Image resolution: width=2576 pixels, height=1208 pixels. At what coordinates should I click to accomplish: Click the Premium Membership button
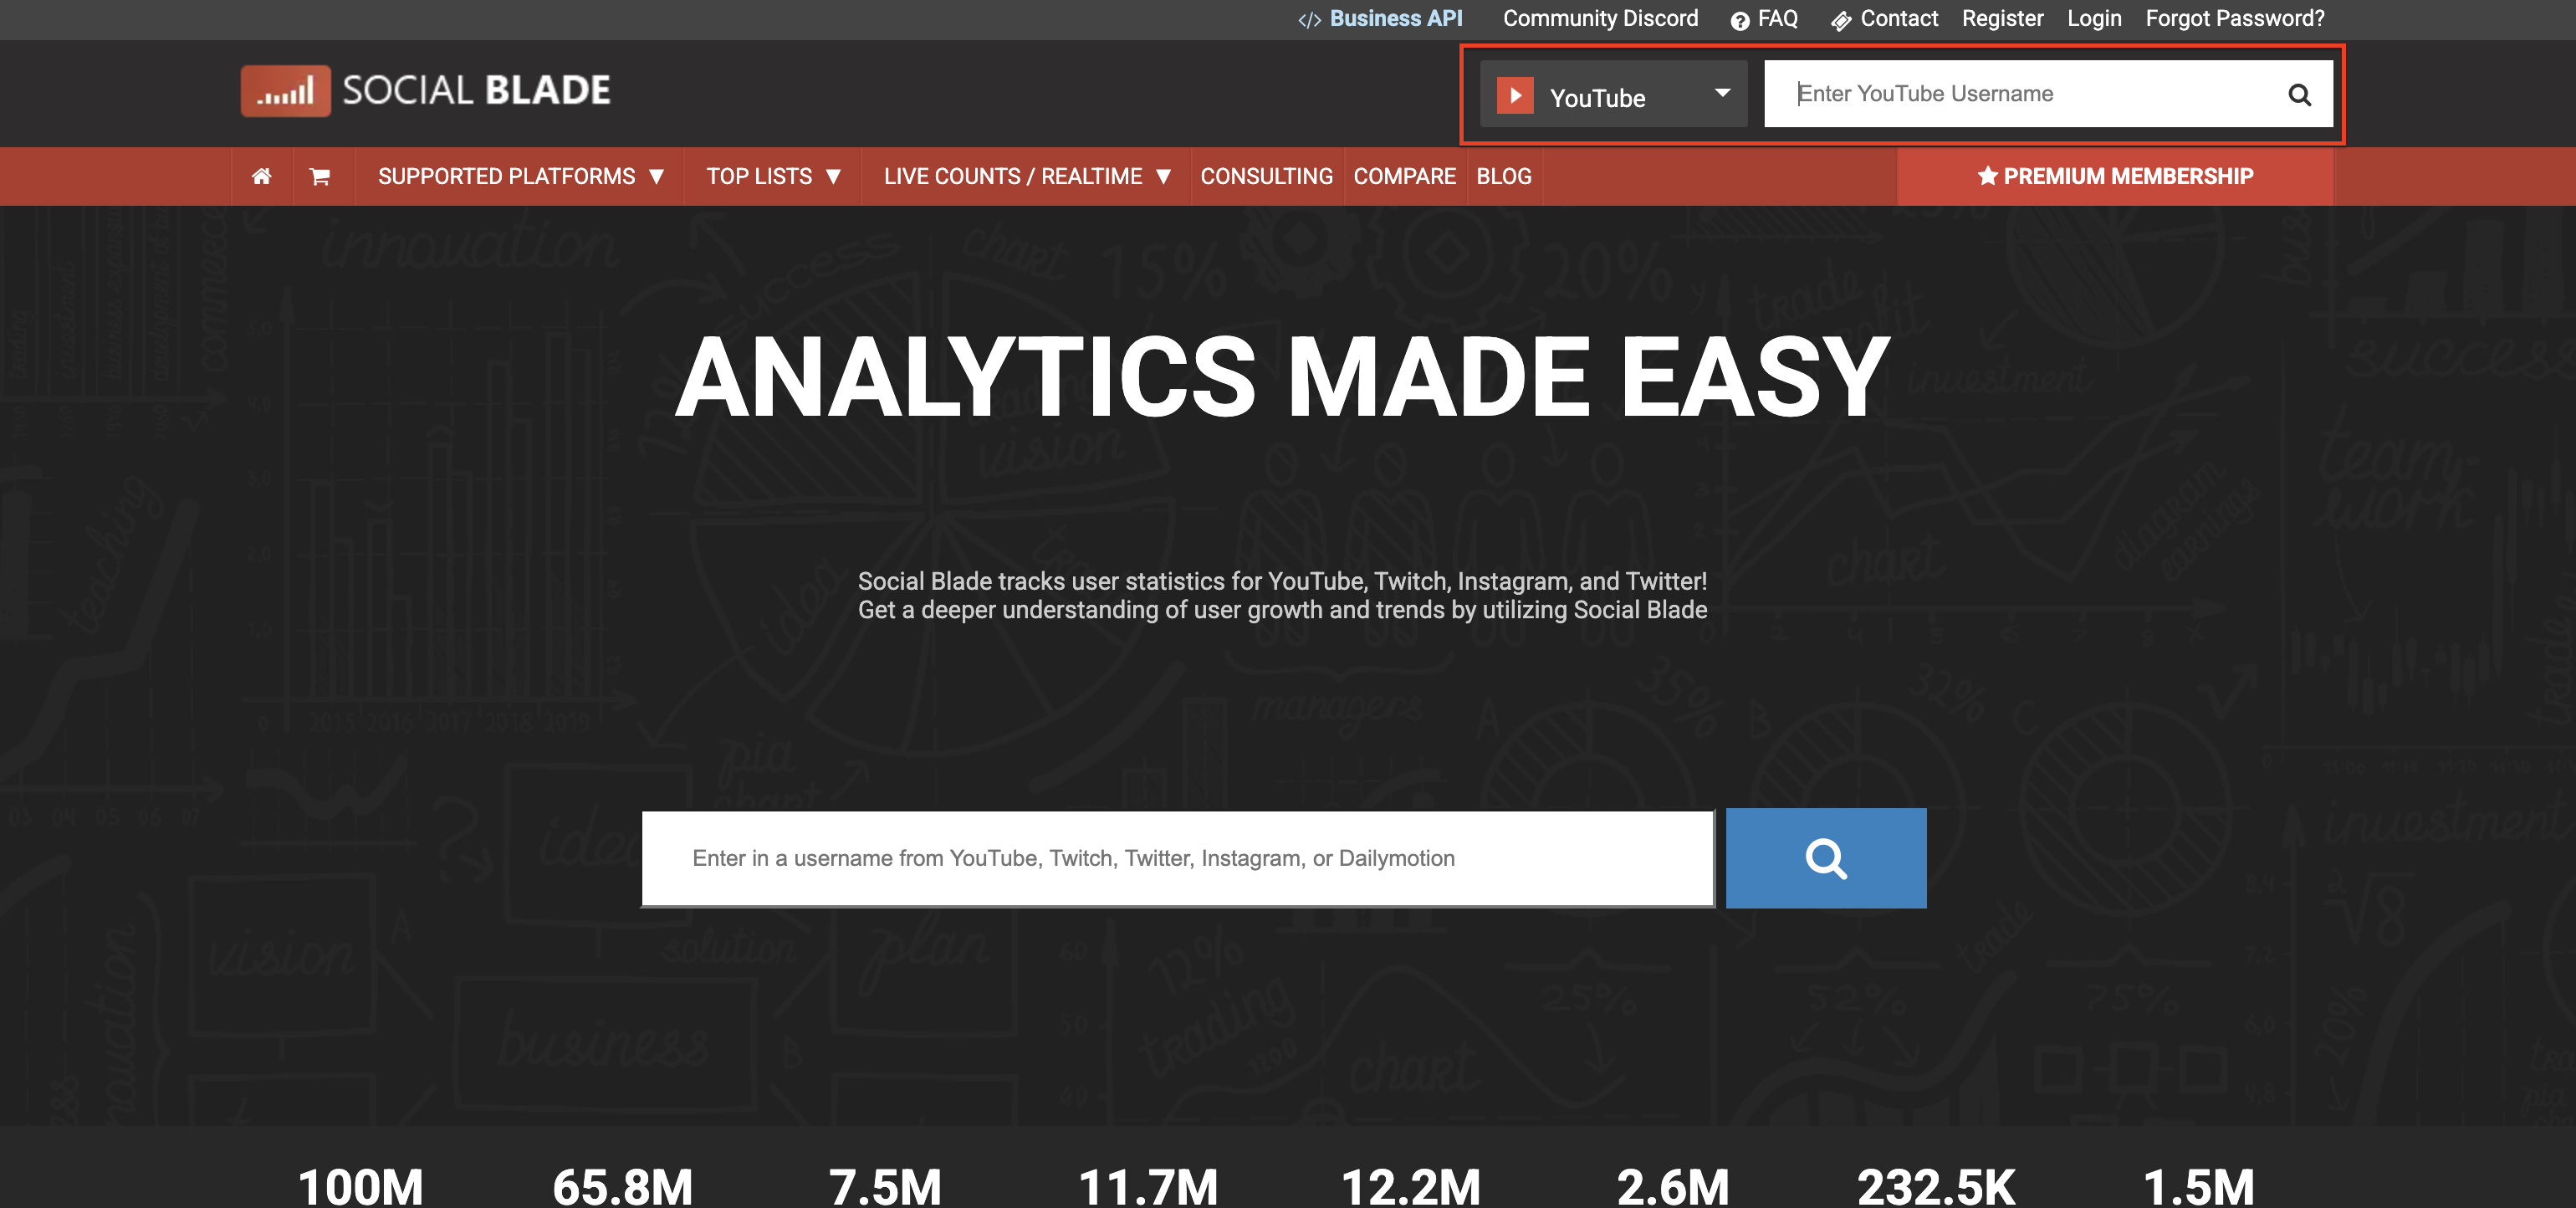[2115, 176]
